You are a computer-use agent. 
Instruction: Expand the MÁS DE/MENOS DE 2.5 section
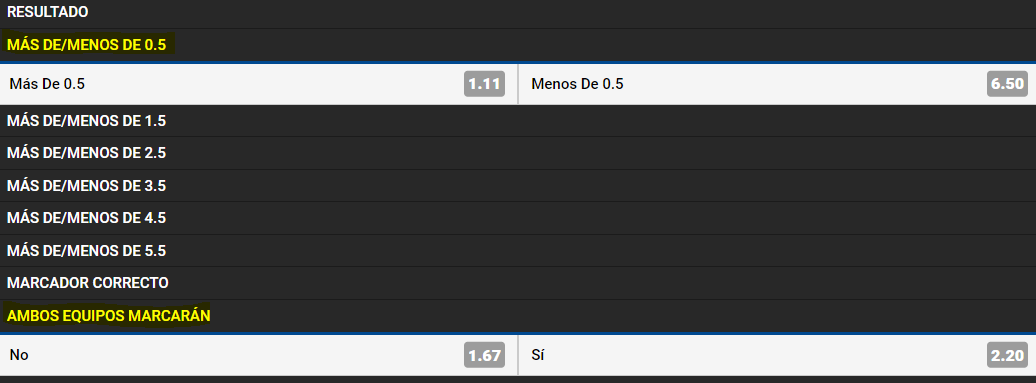coord(518,153)
